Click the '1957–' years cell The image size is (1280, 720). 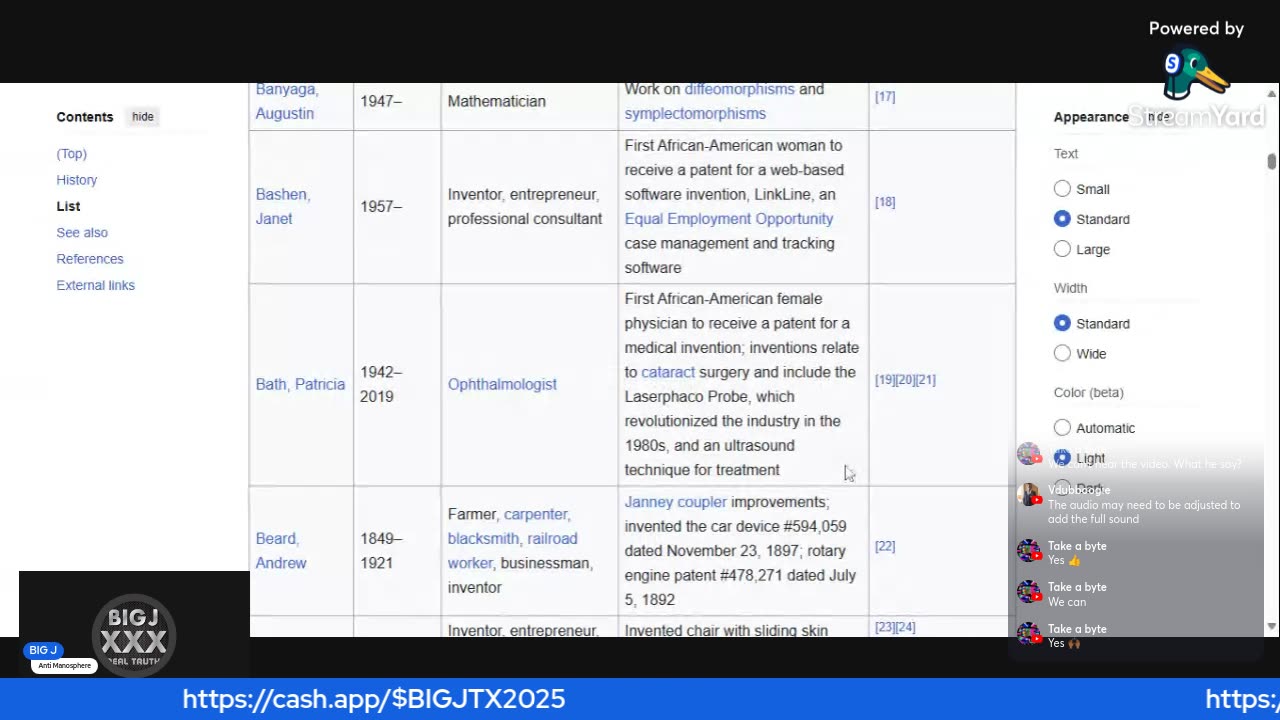[x=397, y=207]
